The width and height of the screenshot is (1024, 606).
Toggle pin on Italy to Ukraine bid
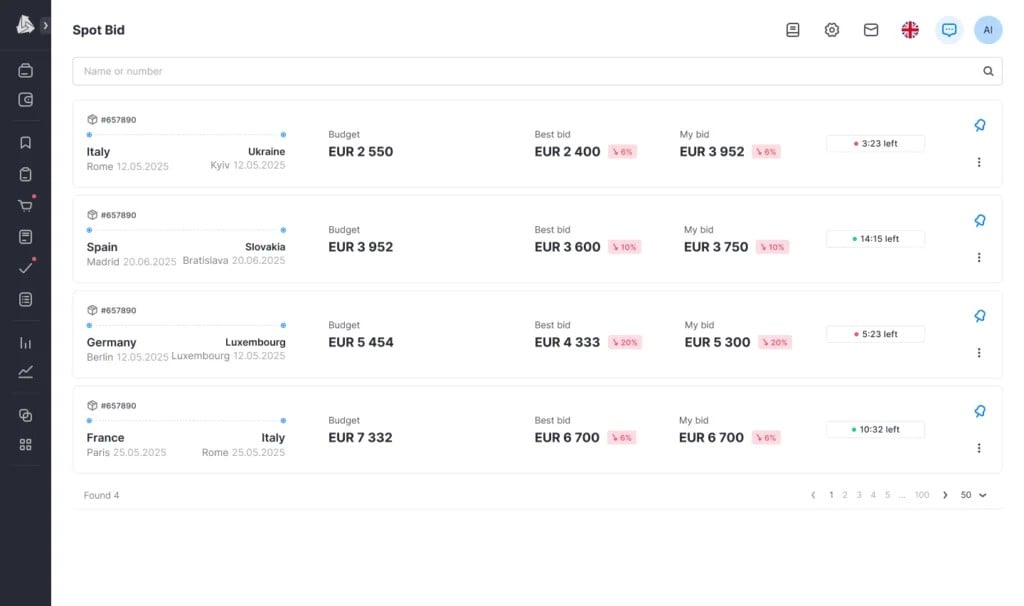tap(980, 126)
